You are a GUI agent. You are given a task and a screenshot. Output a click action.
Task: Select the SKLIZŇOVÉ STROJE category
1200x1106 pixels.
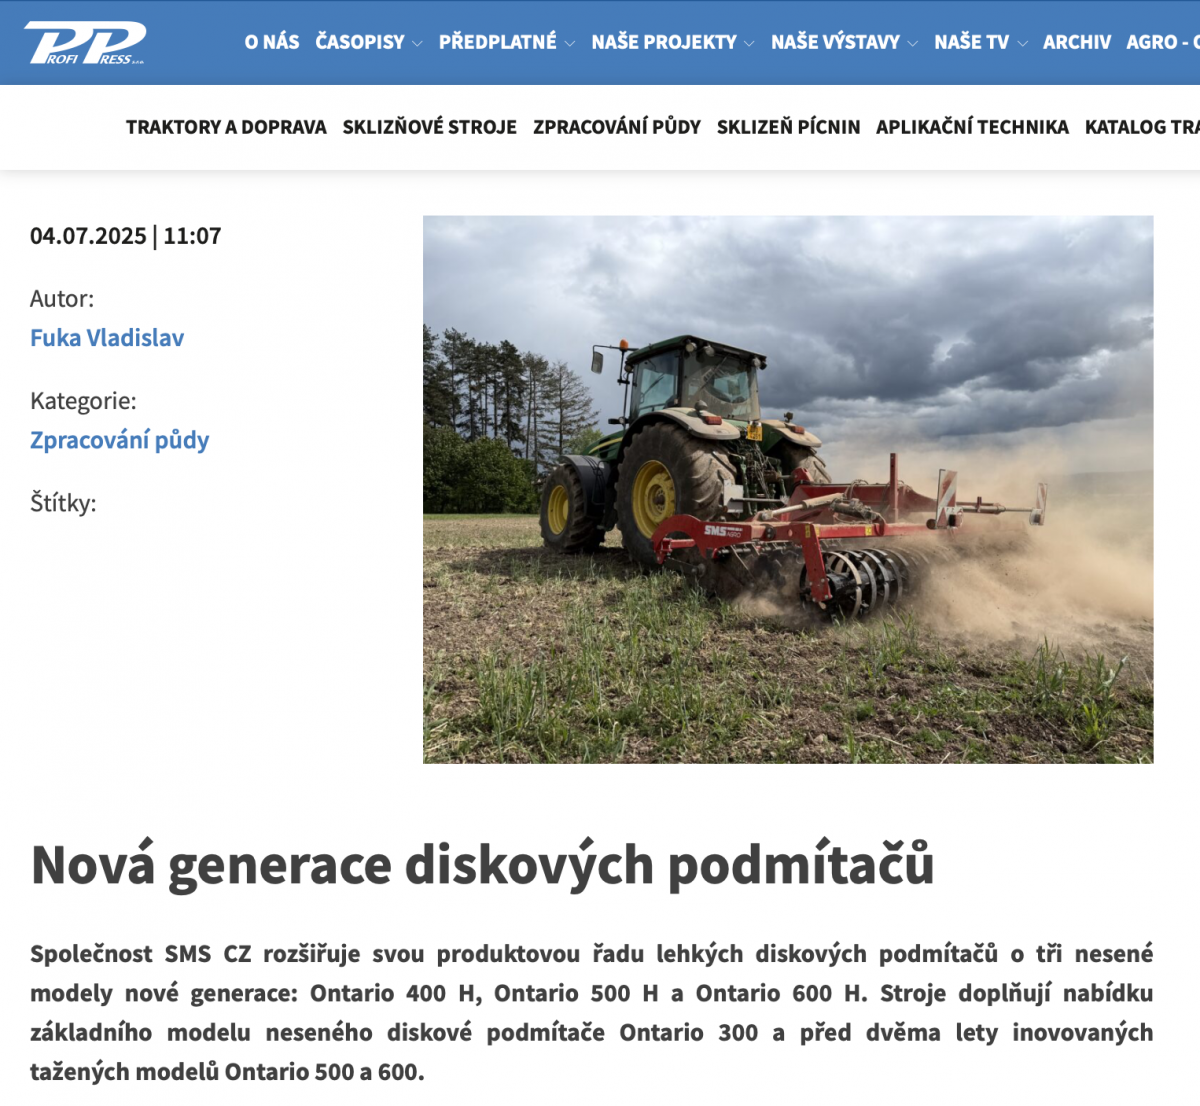pos(430,127)
